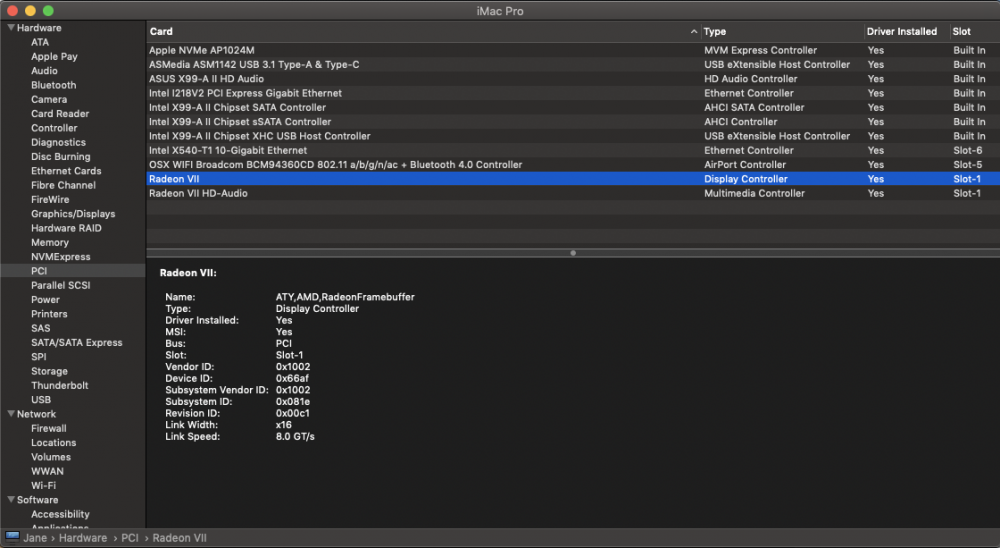Click Radeon VII in the path bar

179,538
